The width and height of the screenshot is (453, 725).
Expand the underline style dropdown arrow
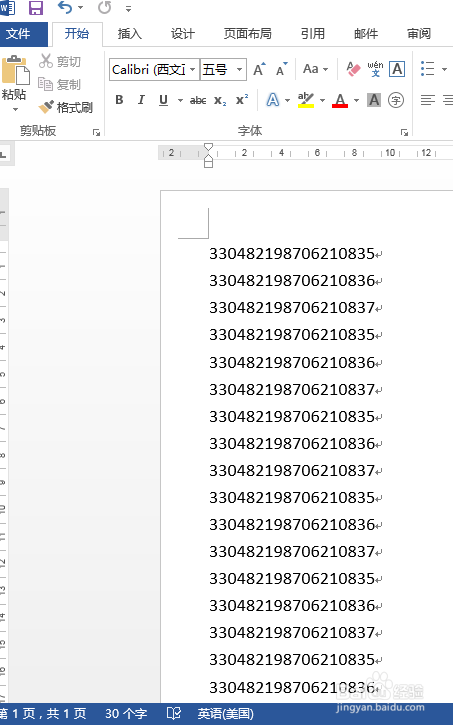pyautogui.click(x=180, y=100)
